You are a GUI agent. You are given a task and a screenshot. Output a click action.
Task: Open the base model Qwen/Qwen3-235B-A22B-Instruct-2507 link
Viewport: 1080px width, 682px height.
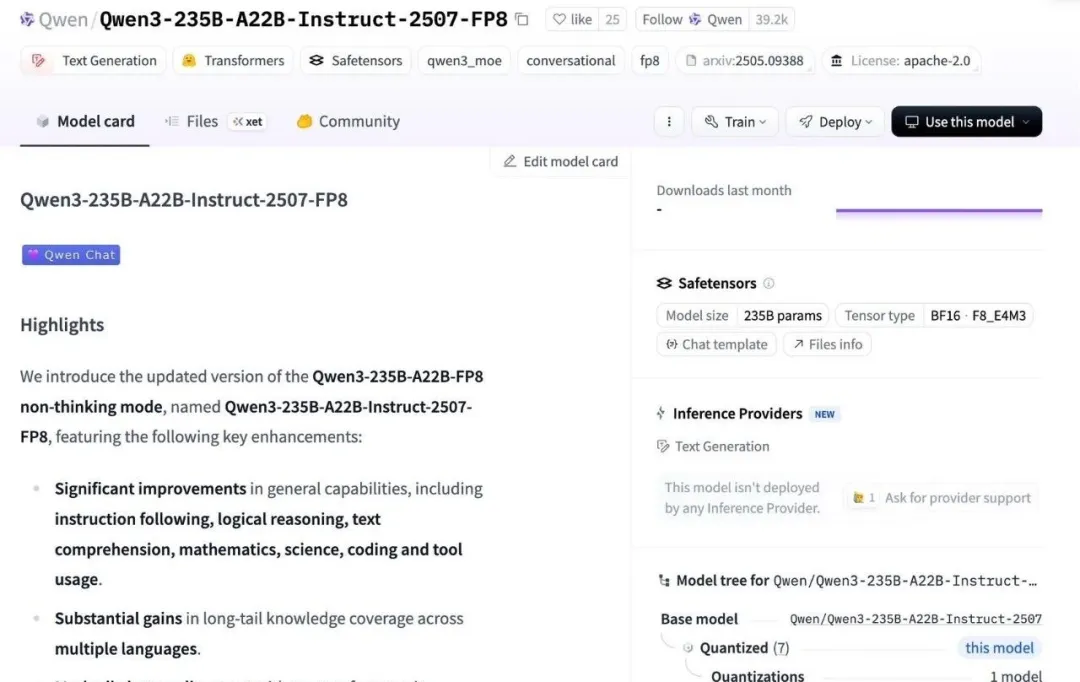click(x=915, y=619)
